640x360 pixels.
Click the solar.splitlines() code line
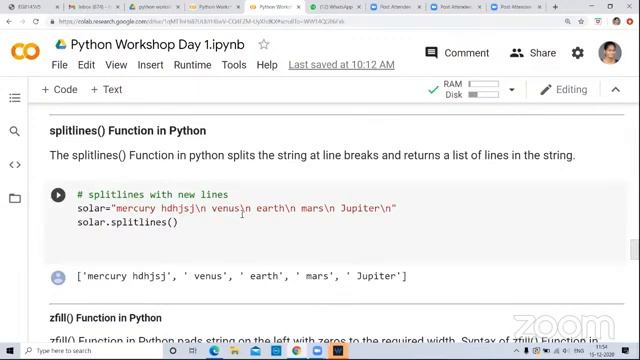pos(127,222)
